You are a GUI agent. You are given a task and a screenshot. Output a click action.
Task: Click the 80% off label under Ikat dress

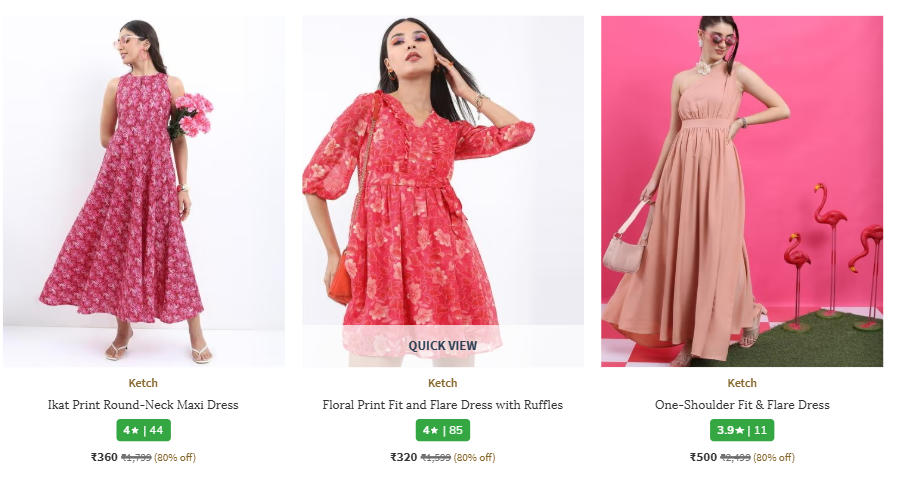(175, 458)
